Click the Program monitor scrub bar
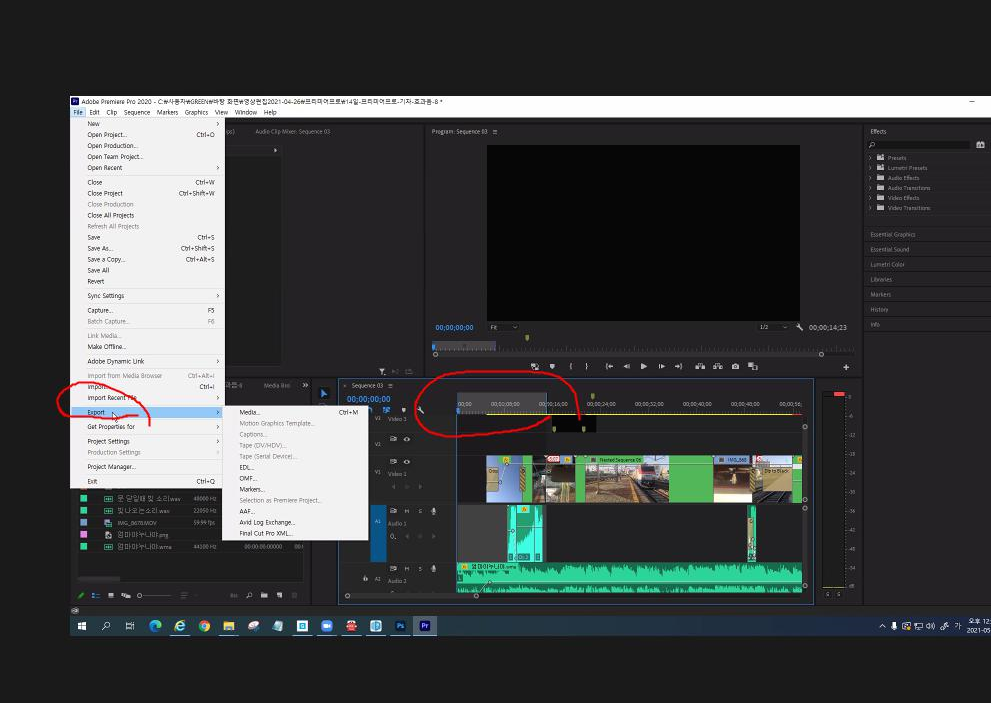Image resolution: width=991 pixels, height=703 pixels. tap(643, 346)
